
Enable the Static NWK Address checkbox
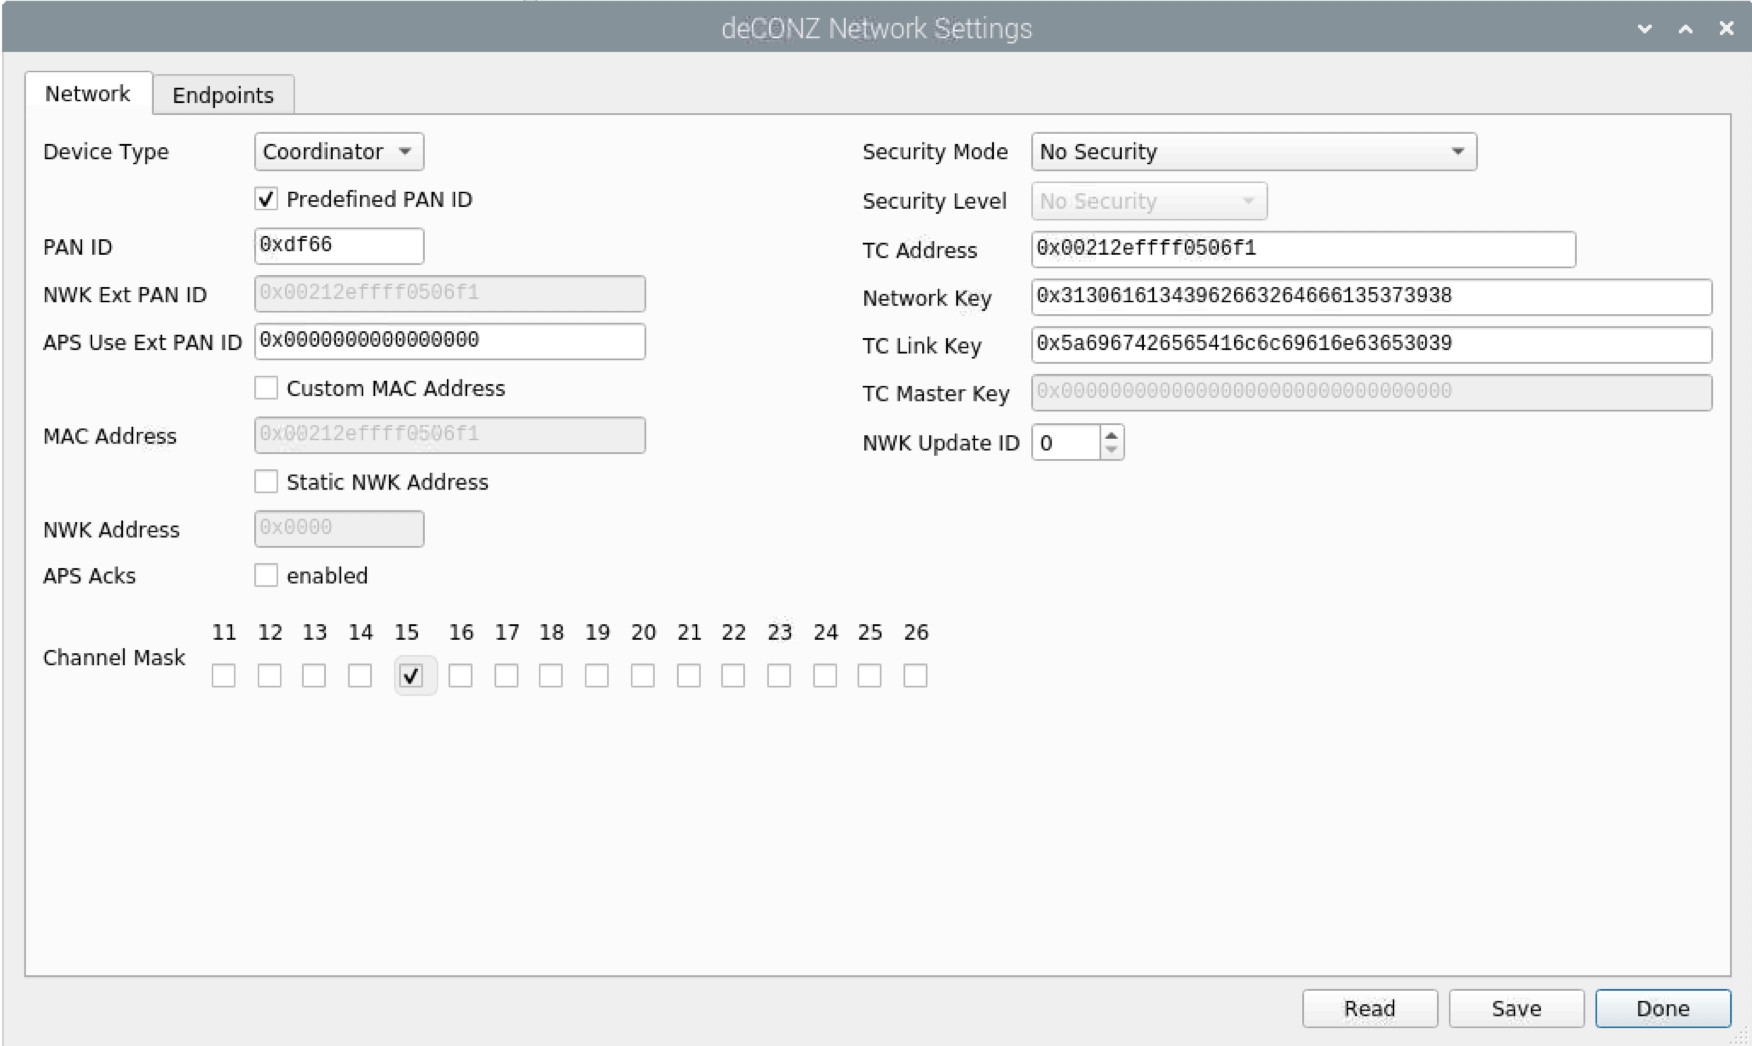click(x=266, y=482)
